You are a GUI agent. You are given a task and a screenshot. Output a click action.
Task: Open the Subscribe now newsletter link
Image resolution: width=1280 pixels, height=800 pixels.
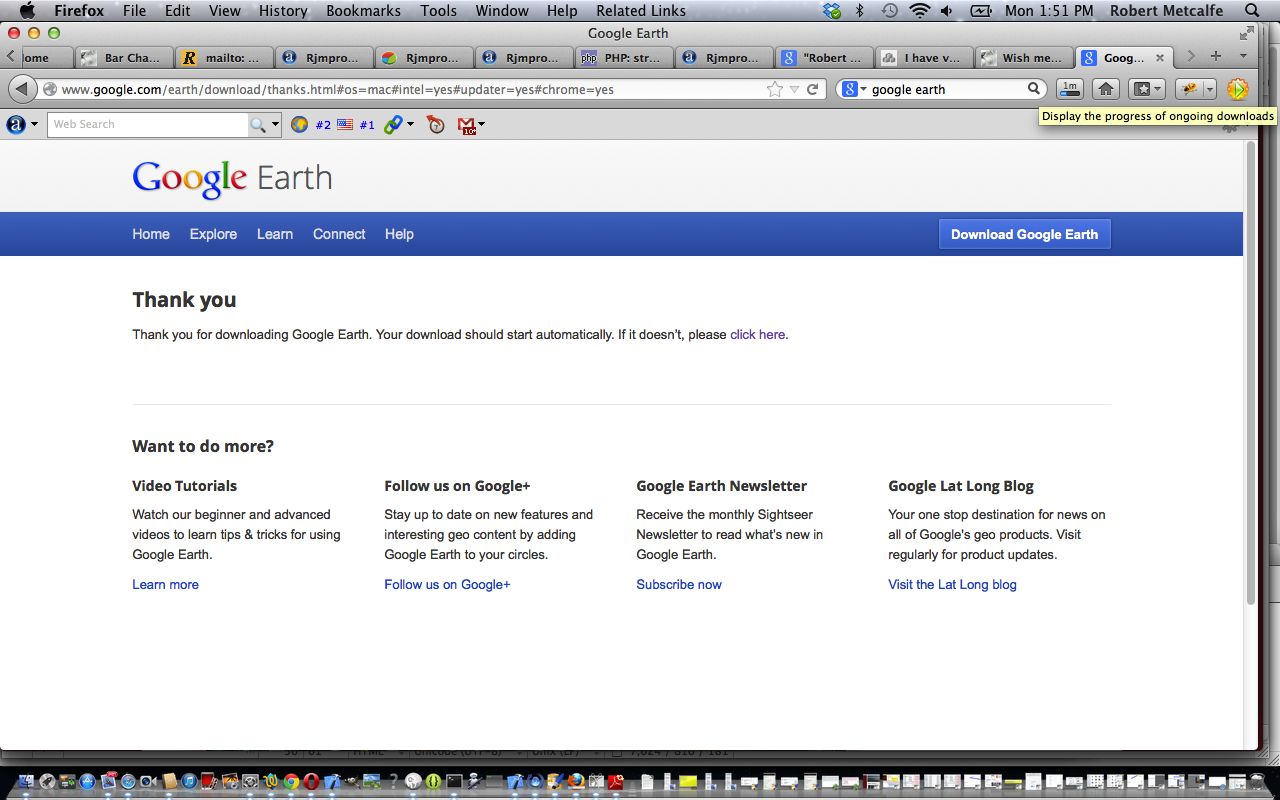[678, 585]
